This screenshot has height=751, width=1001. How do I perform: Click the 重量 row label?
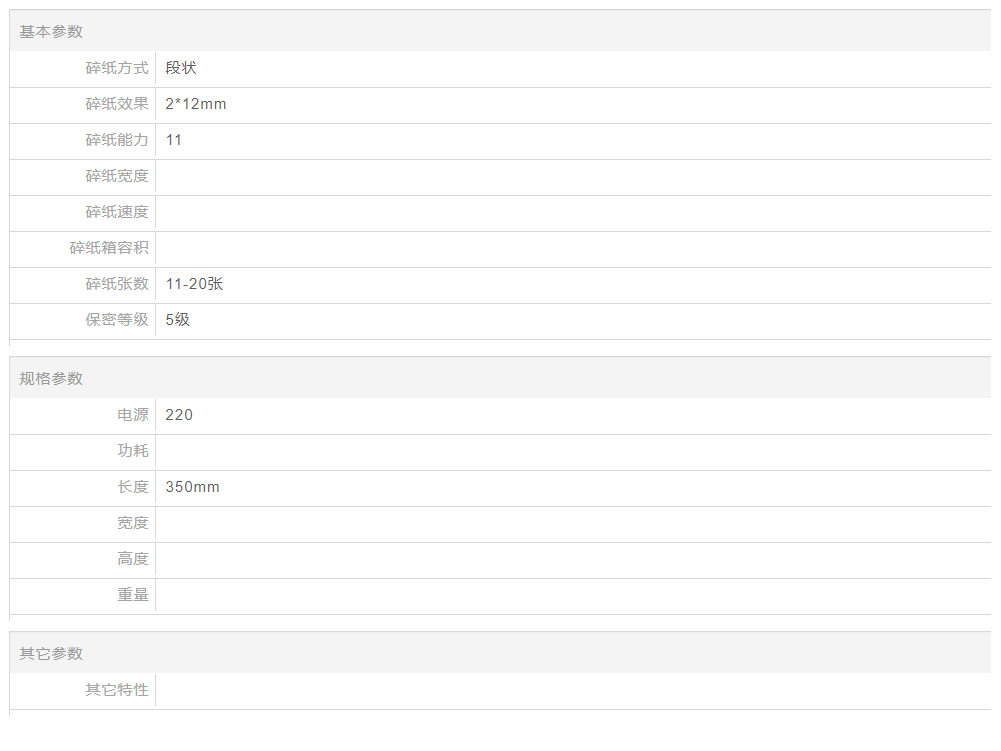pyautogui.click(x=133, y=595)
